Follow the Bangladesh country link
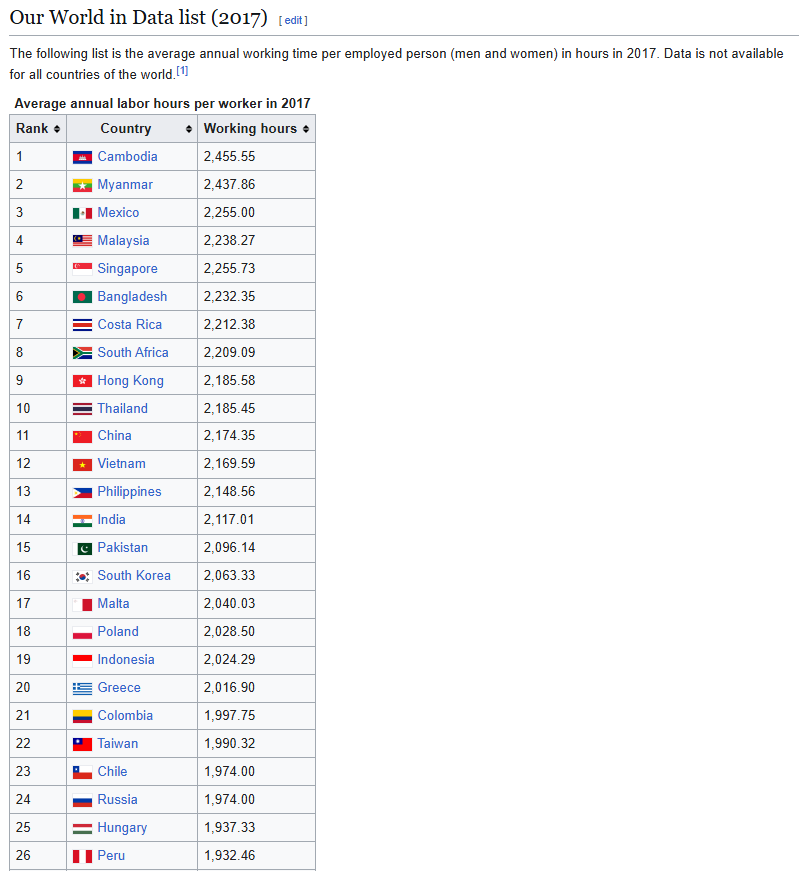This screenshot has height=871, width=800. pos(132,297)
